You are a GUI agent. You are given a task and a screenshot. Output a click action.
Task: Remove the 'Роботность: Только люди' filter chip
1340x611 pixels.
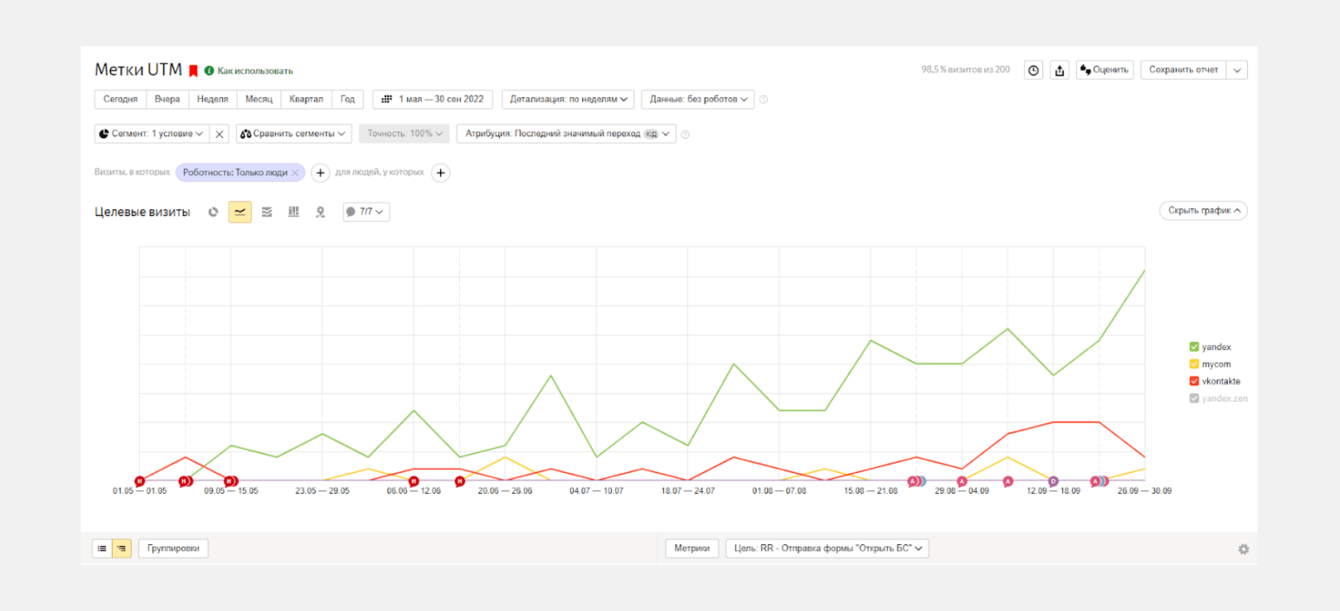[x=295, y=173]
